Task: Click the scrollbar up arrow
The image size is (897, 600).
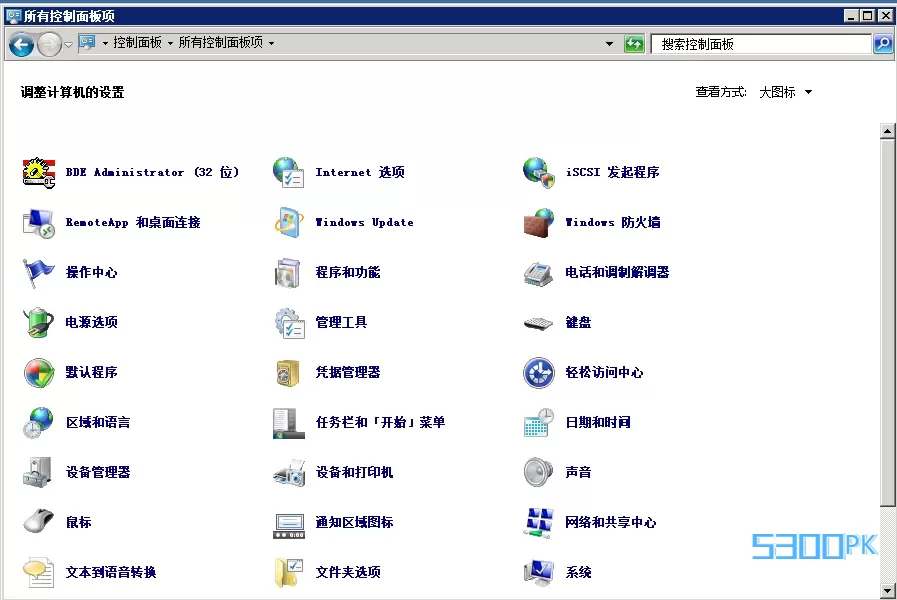Action: (x=887, y=131)
